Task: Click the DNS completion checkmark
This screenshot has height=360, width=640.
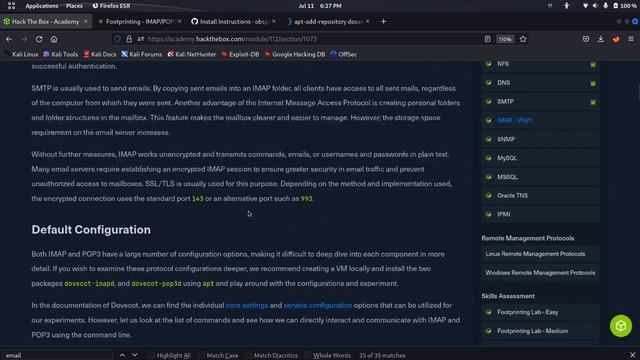Action: (593, 83)
